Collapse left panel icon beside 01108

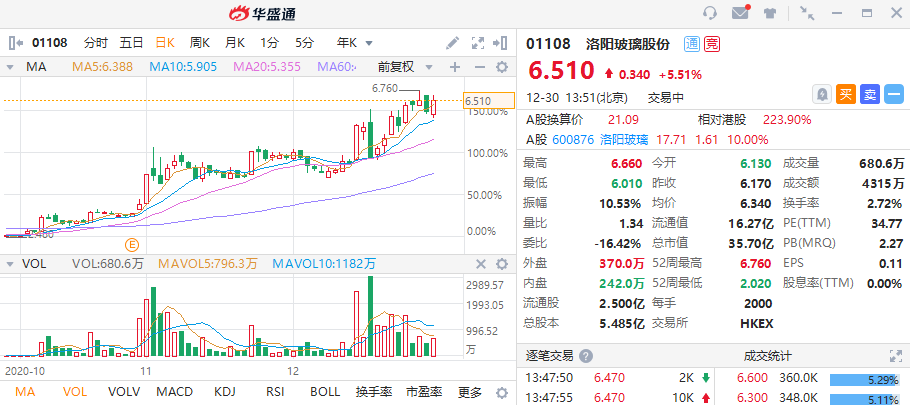[16, 42]
